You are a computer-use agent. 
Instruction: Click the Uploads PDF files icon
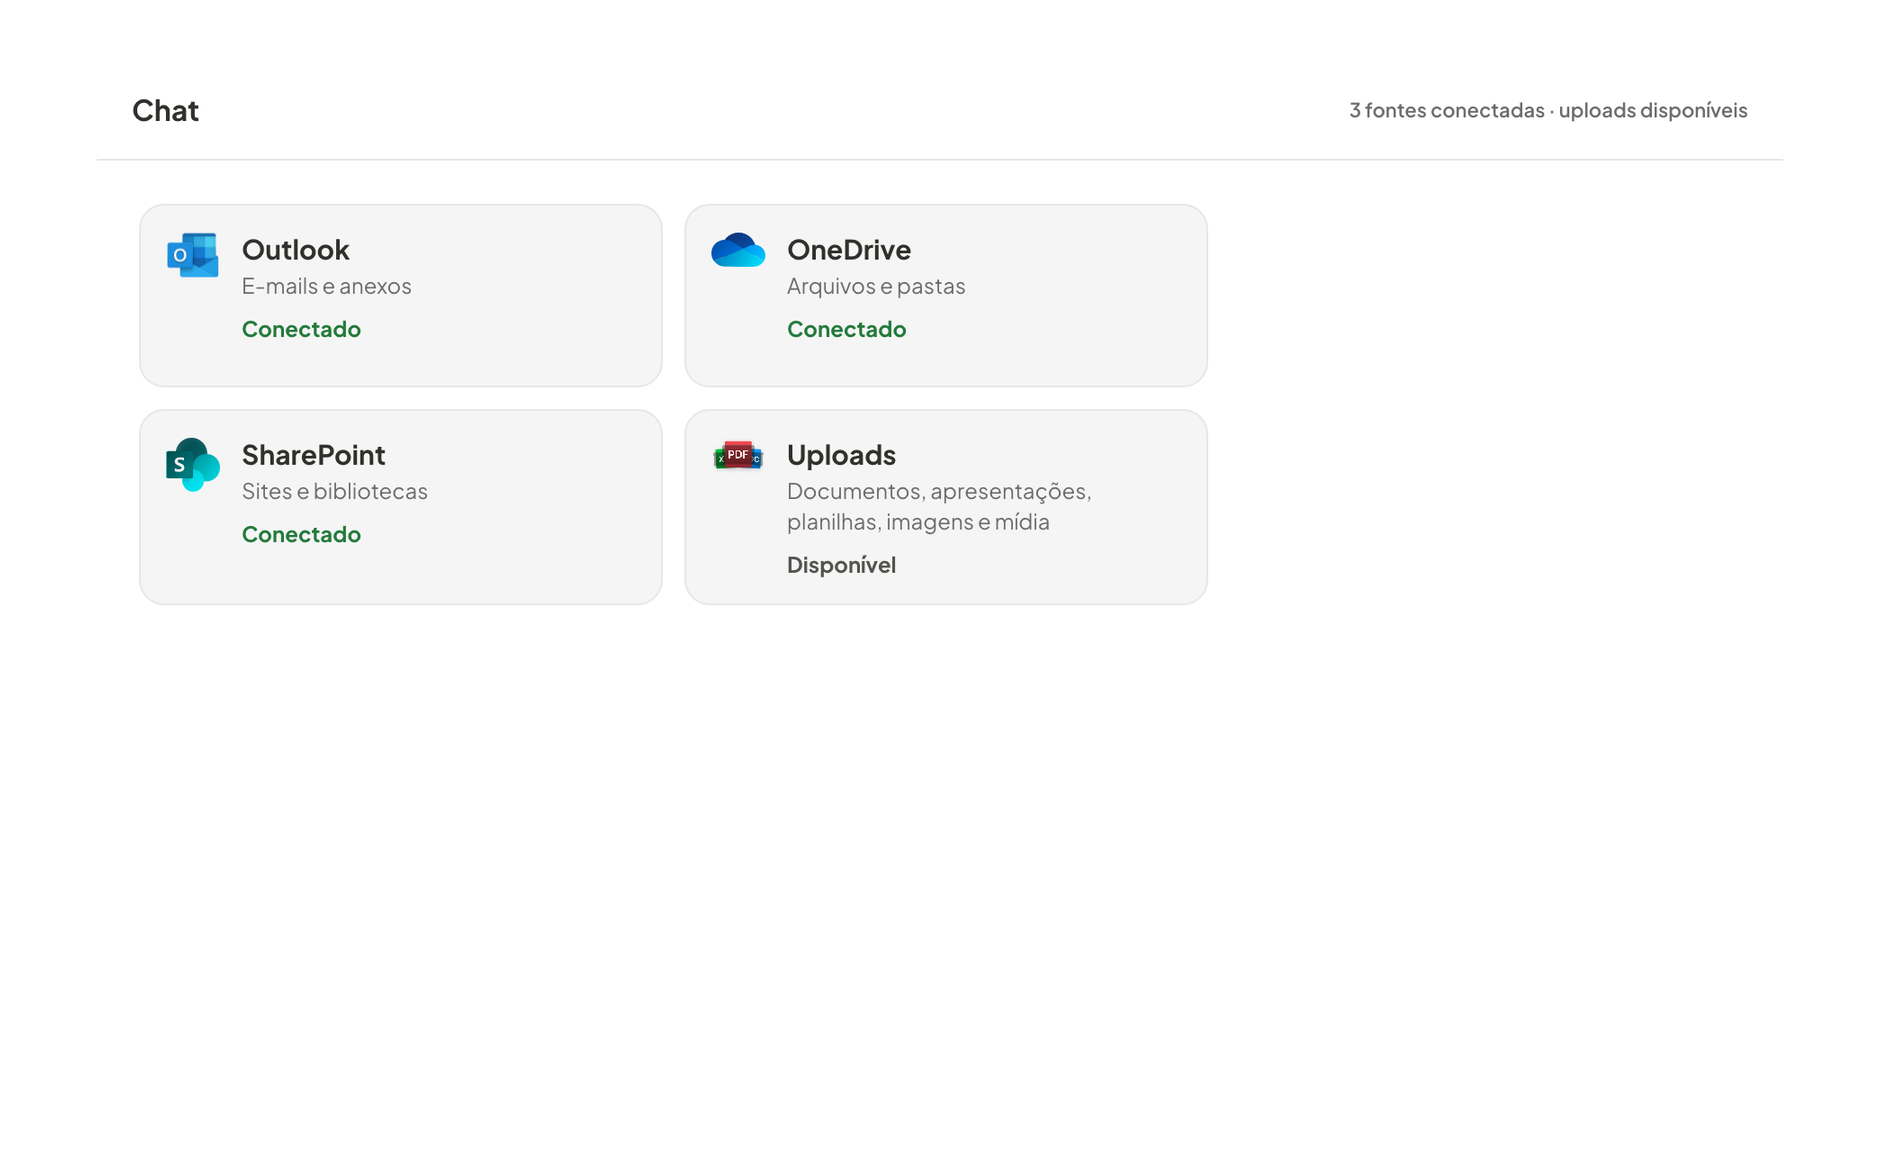point(738,456)
